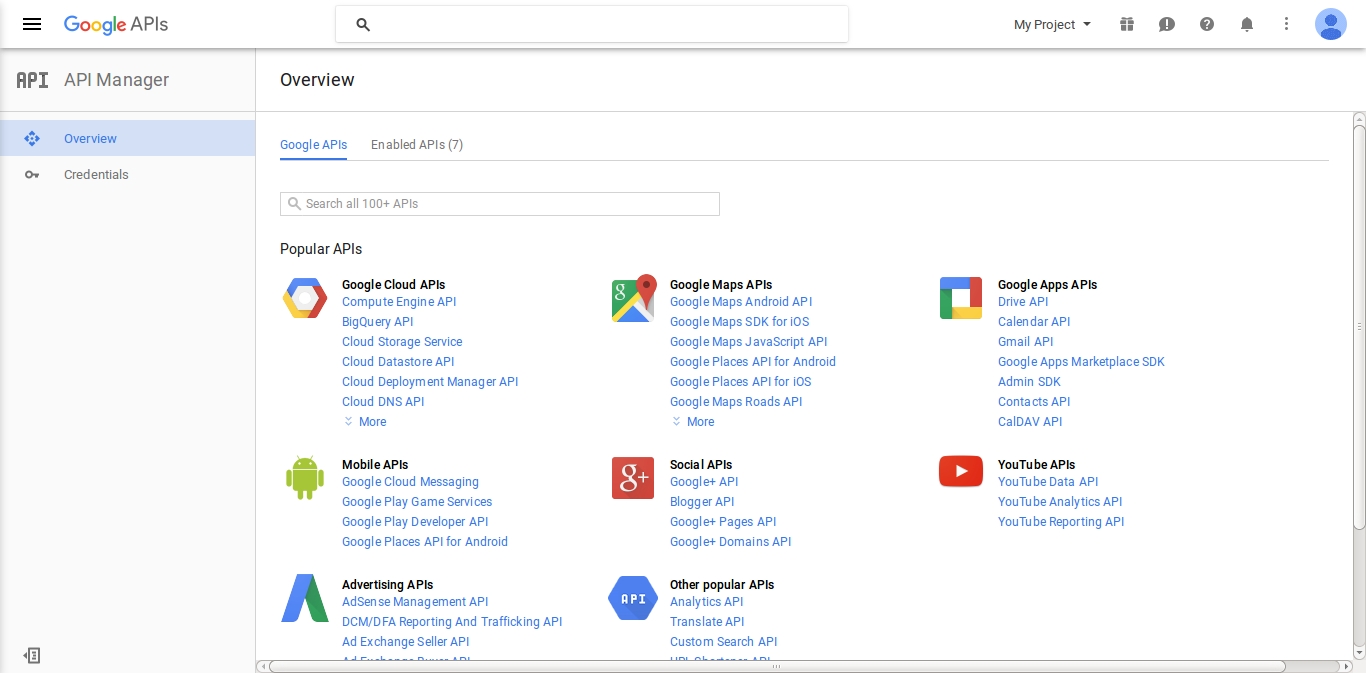
Task: Open the Compute Engine API link
Action: 399,302
